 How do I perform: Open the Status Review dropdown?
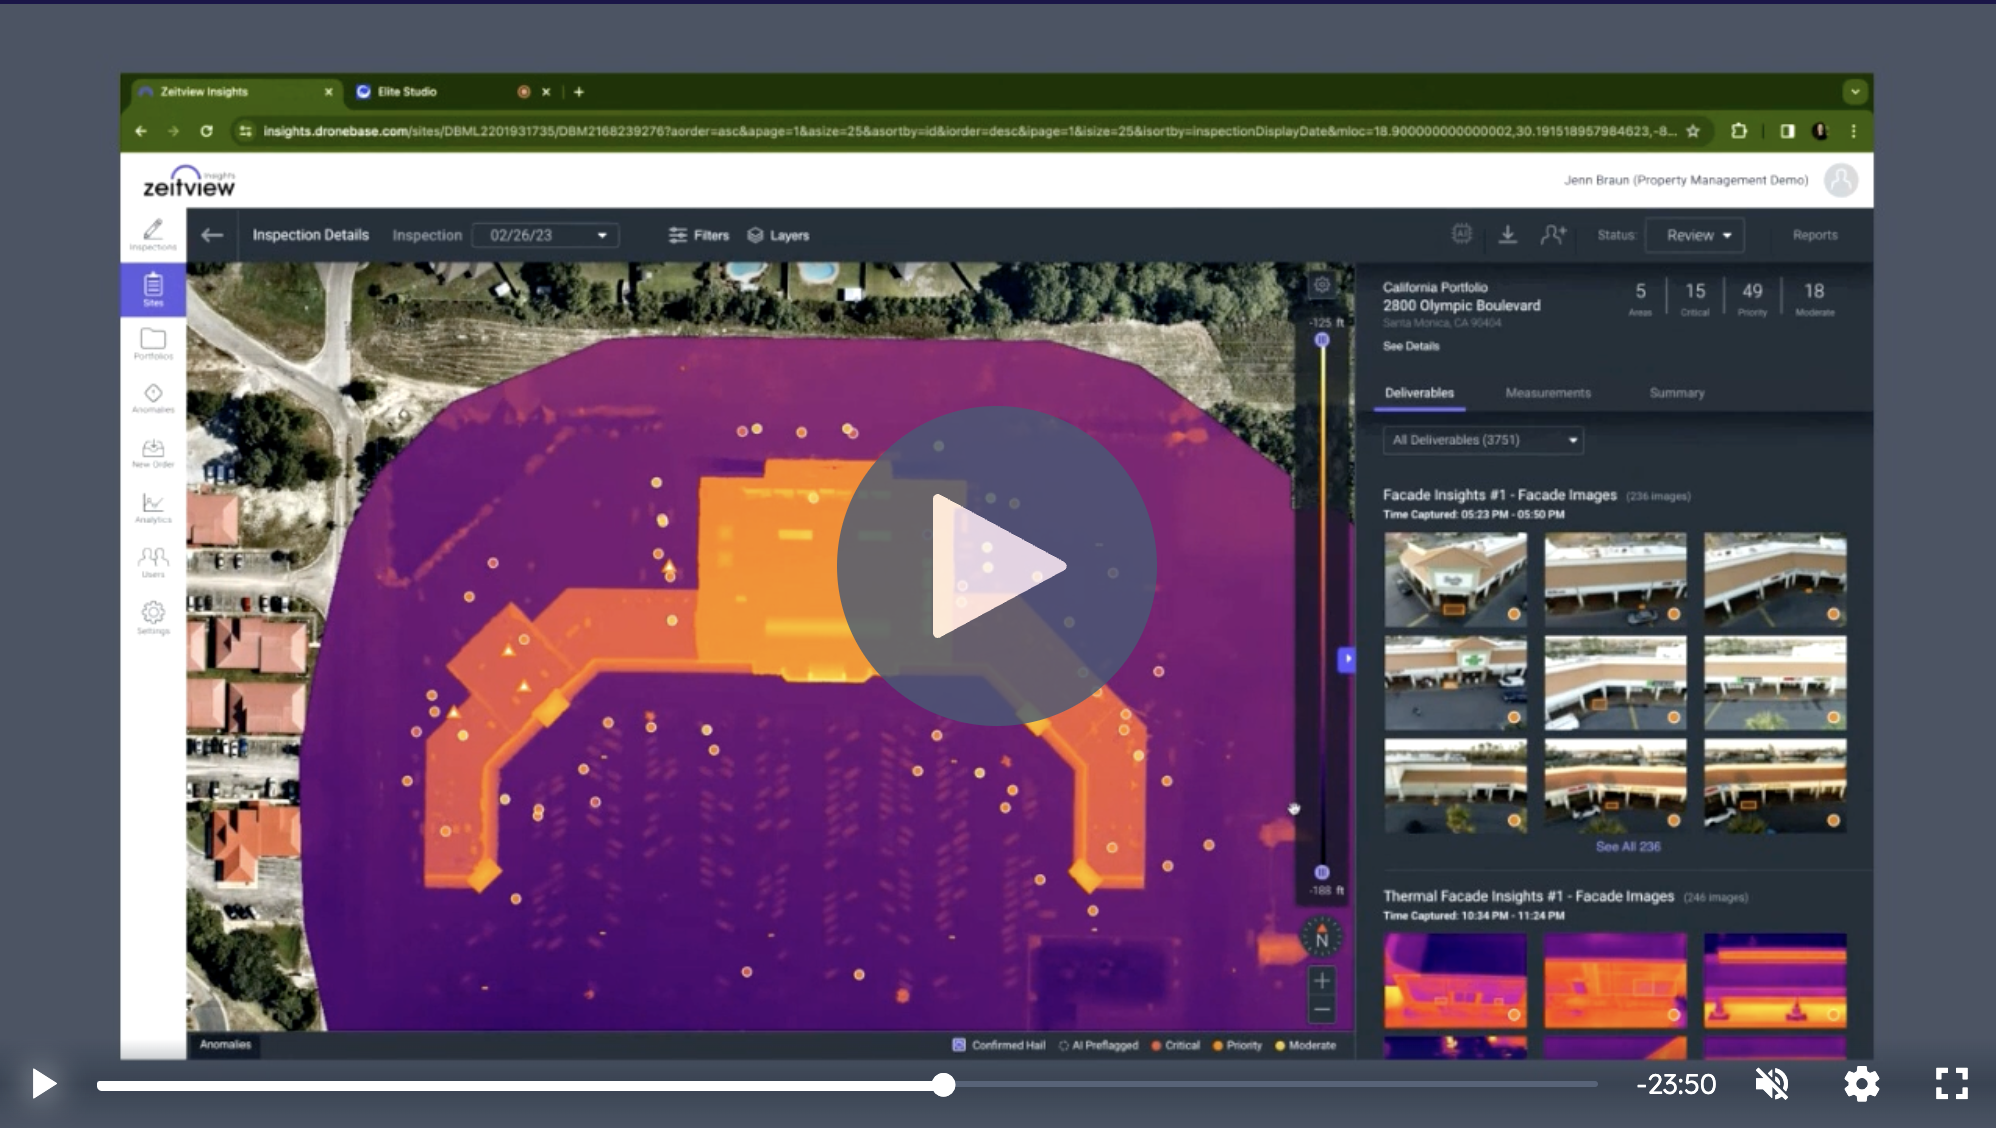1696,235
